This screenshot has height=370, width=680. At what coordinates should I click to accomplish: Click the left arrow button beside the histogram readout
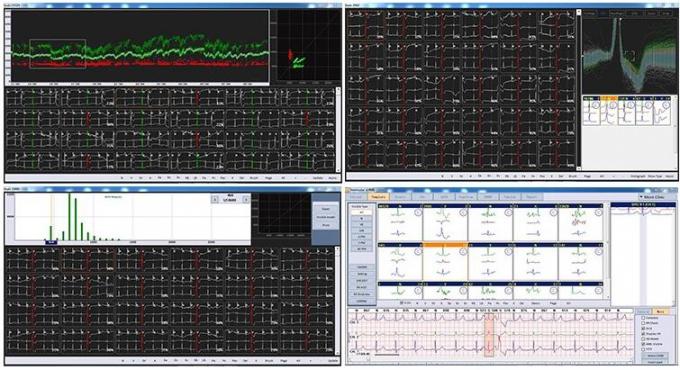(215, 199)
